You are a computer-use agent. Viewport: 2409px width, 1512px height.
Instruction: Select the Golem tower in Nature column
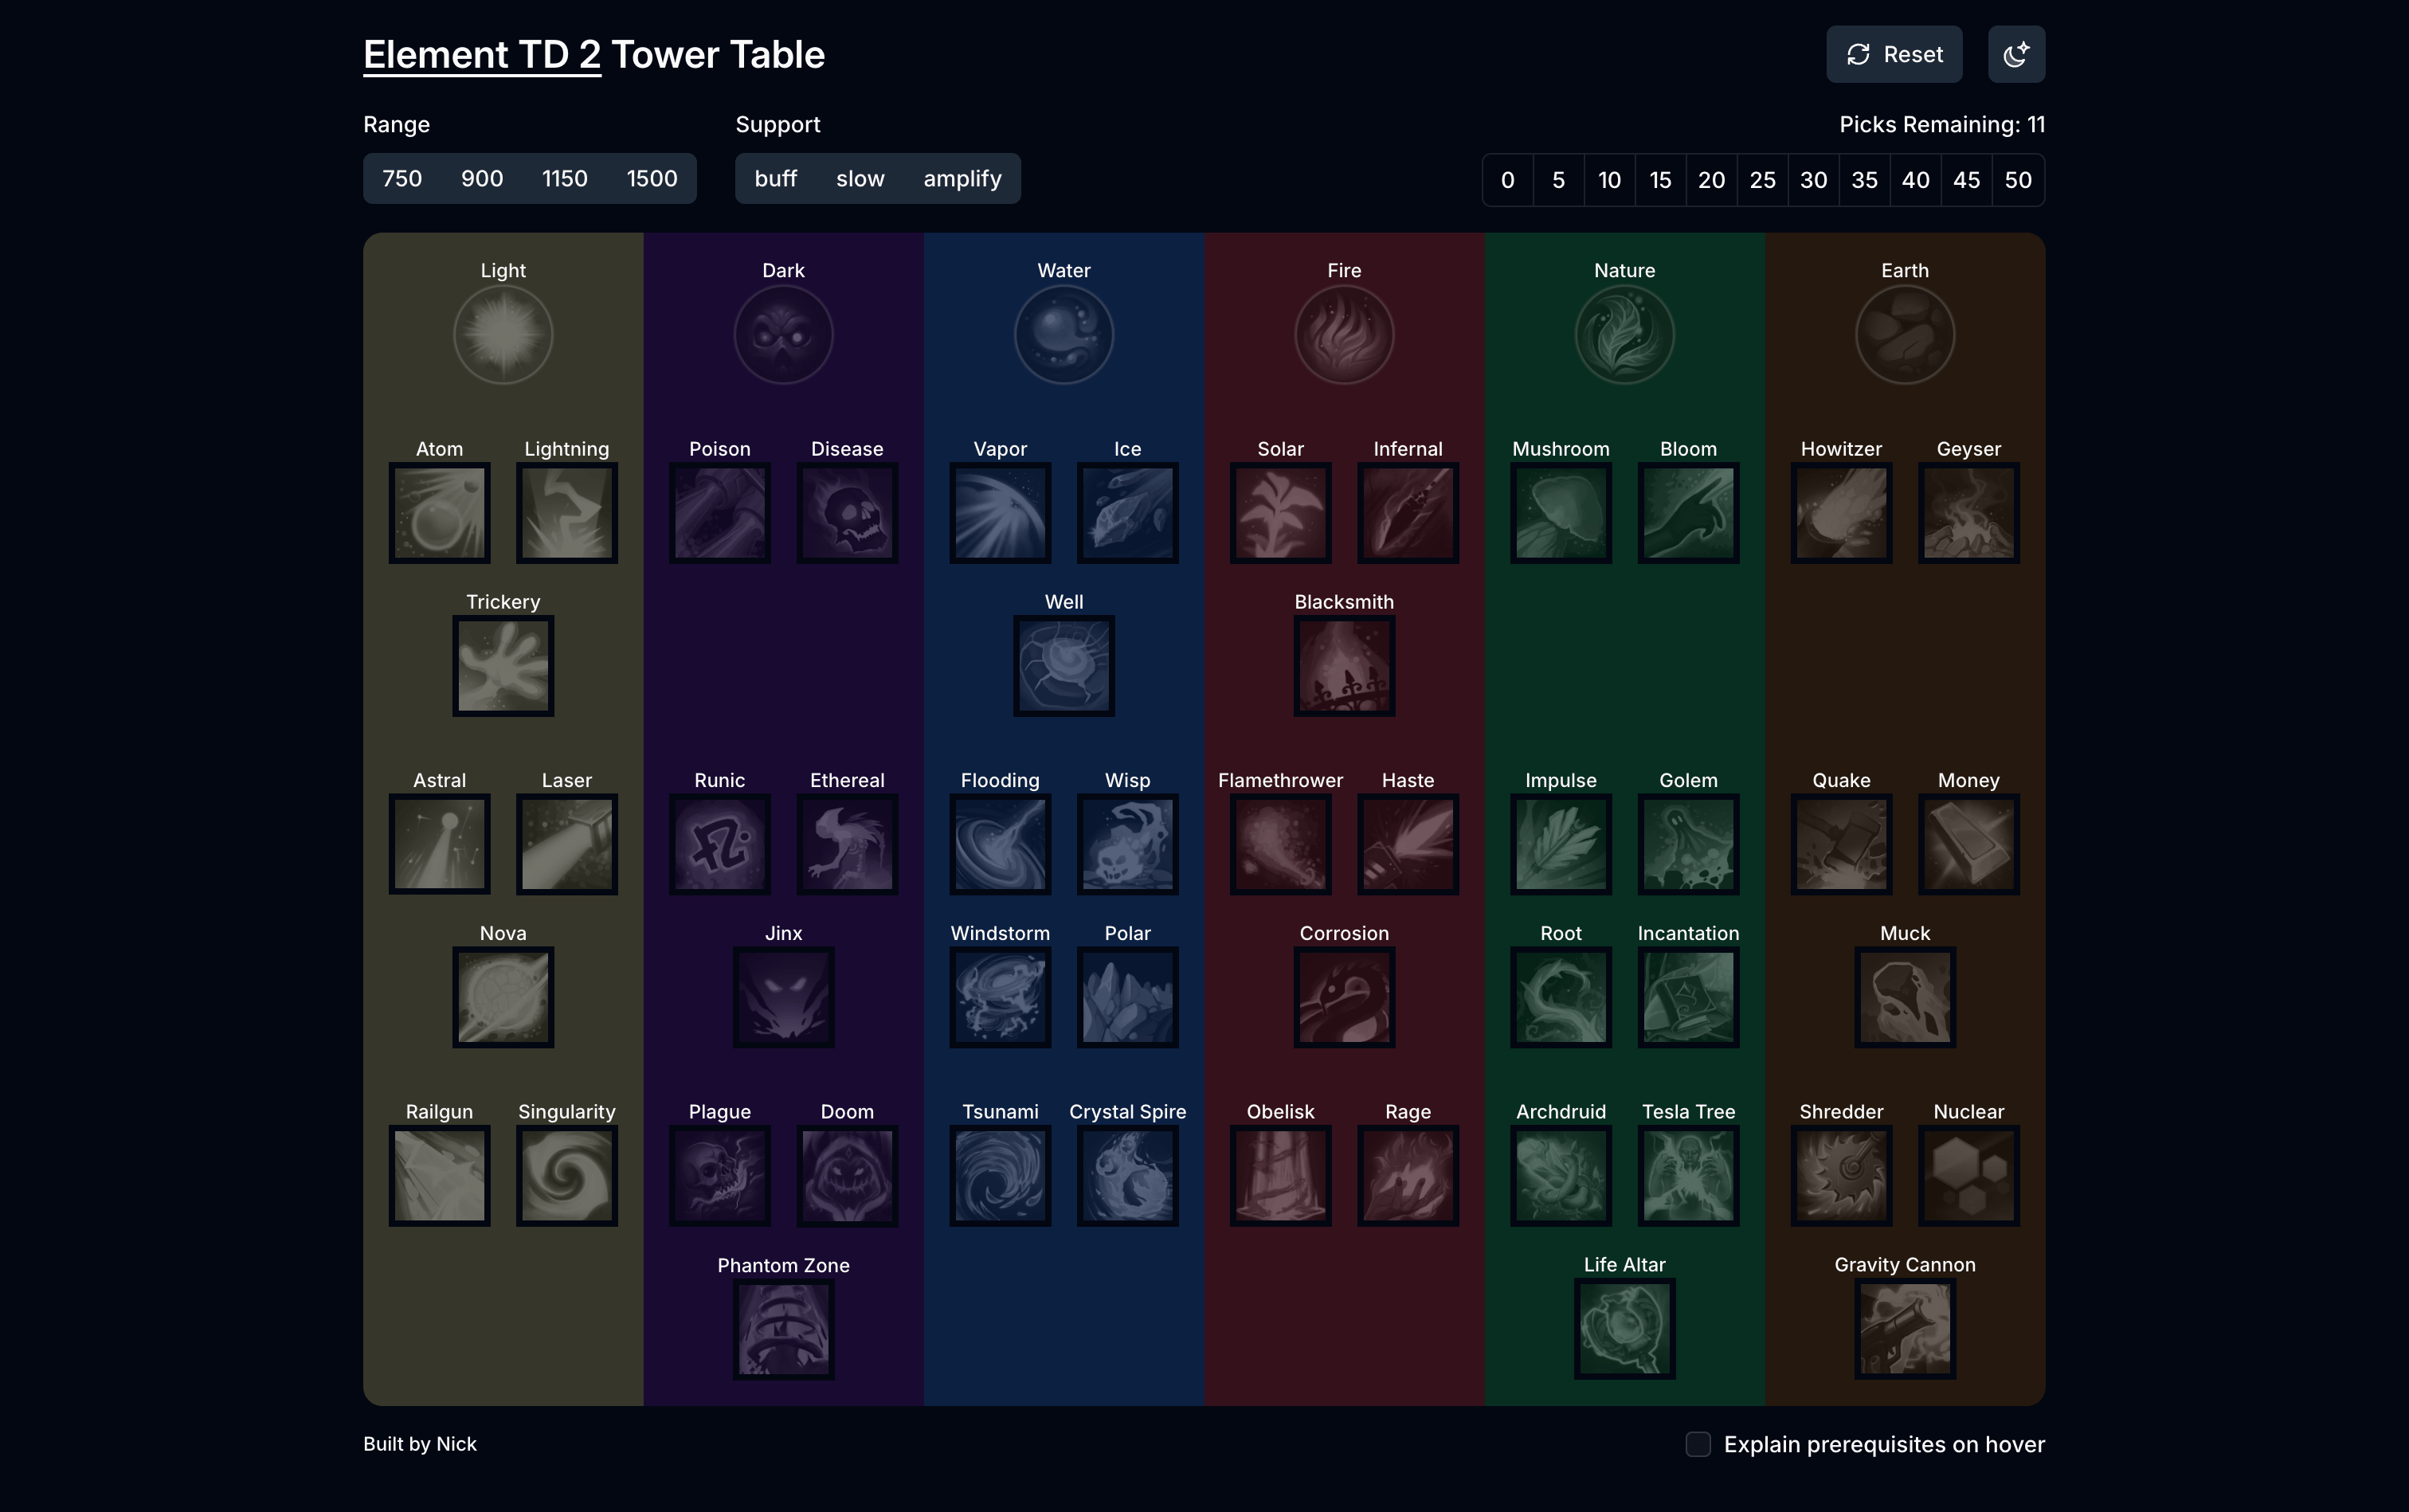point(1688,844)
